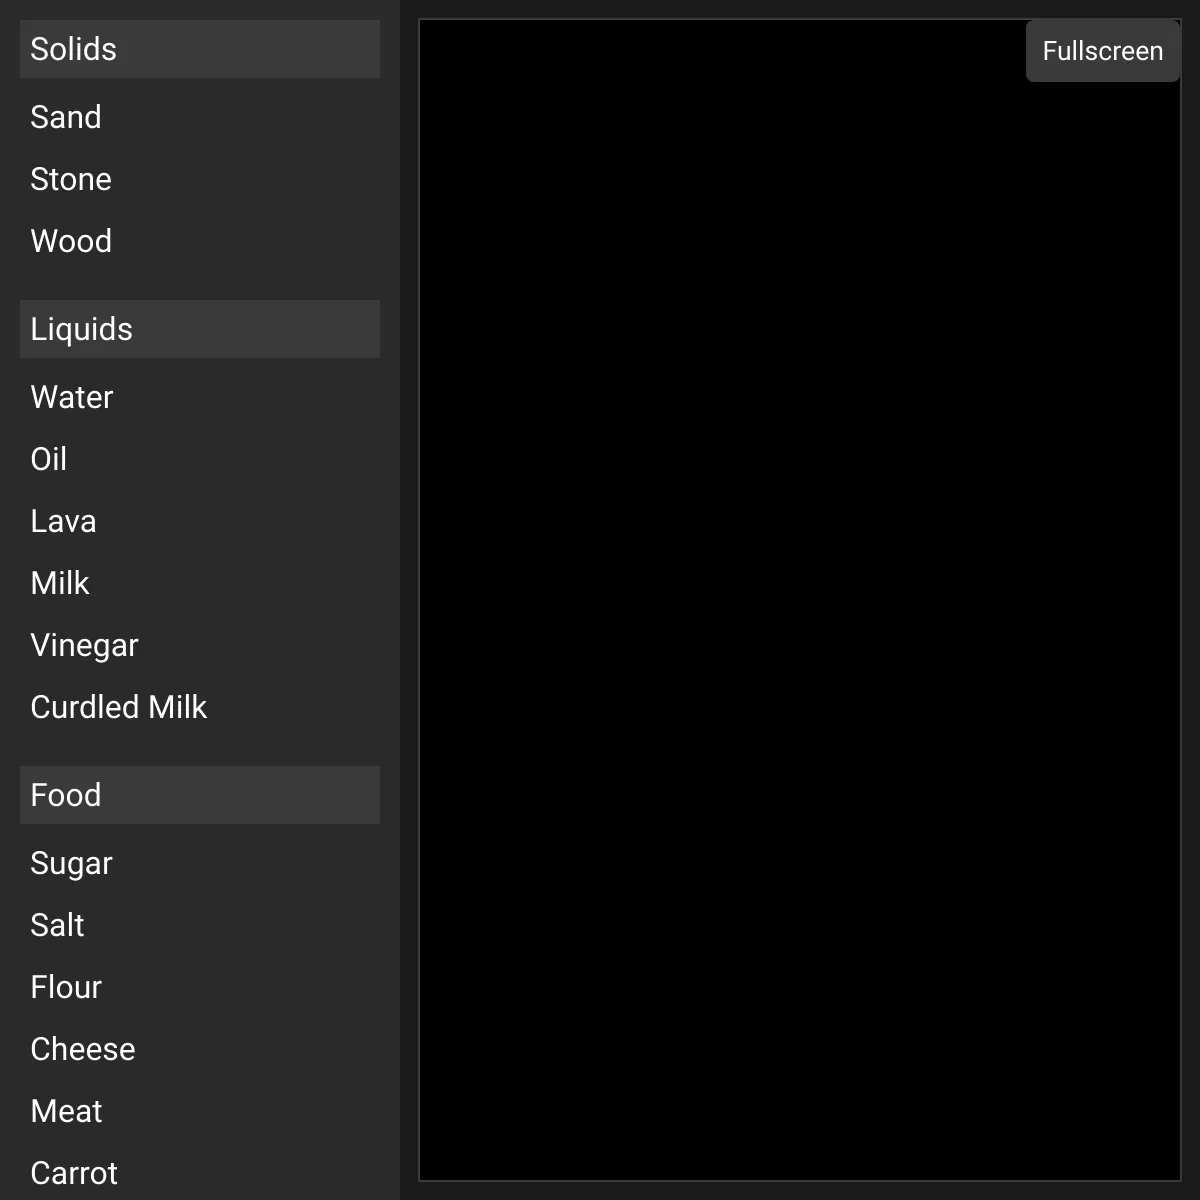Choose the Stone material
The image size is (1200, 1200).
coord(200,179)
